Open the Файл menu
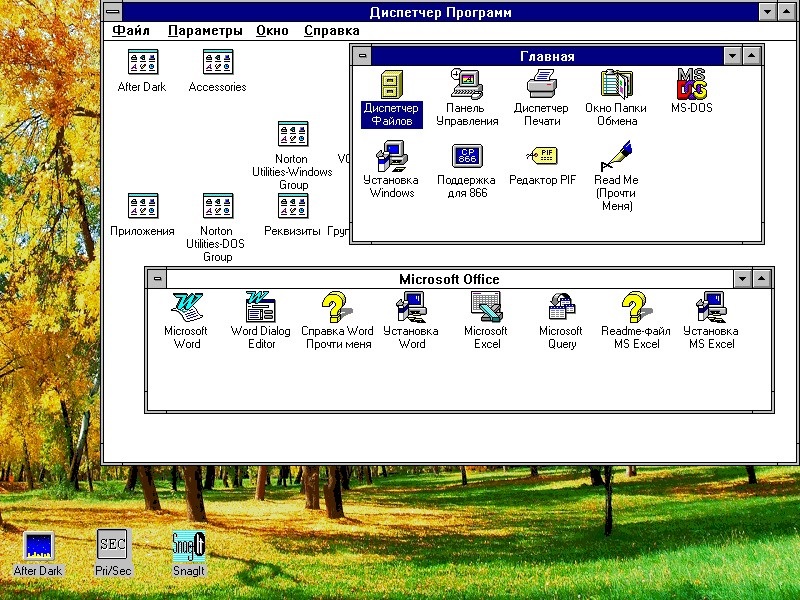This screenshot has height=600, width=800. coord(131,31)
